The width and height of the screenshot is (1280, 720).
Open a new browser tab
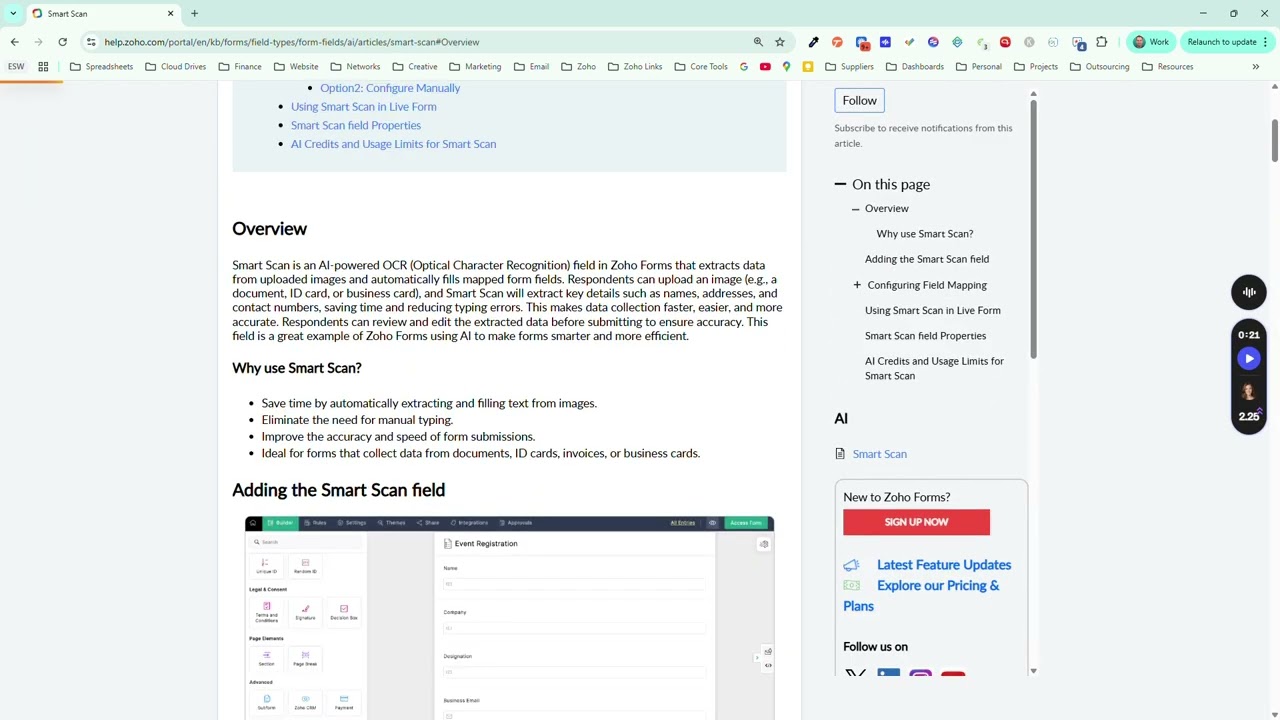(195, 14)
